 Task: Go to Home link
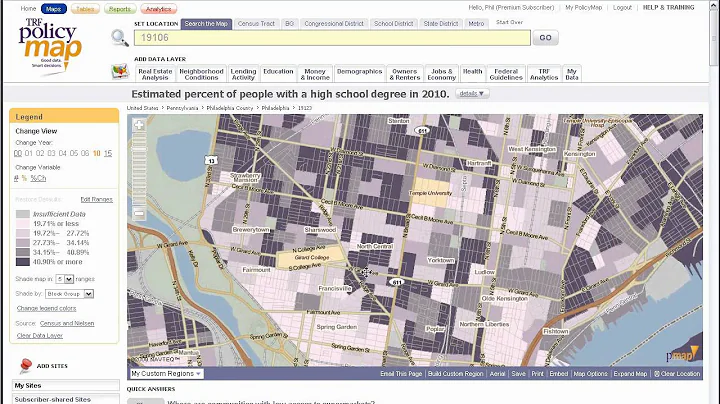pos(28,8)
